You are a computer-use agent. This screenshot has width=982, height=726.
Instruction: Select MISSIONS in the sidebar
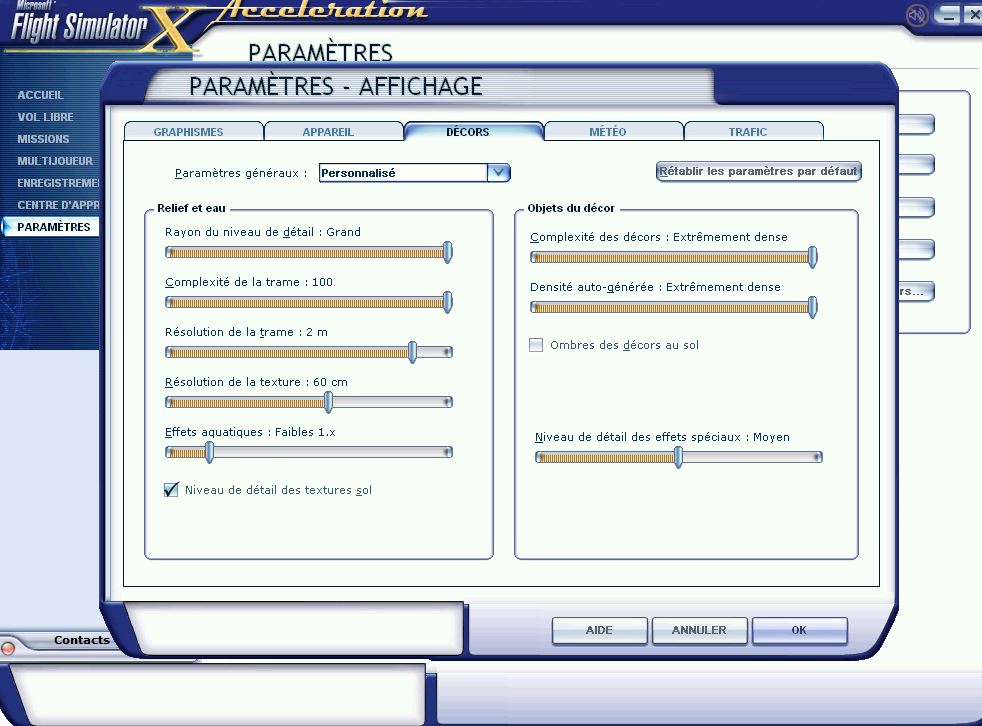click(x=43, y=139)
